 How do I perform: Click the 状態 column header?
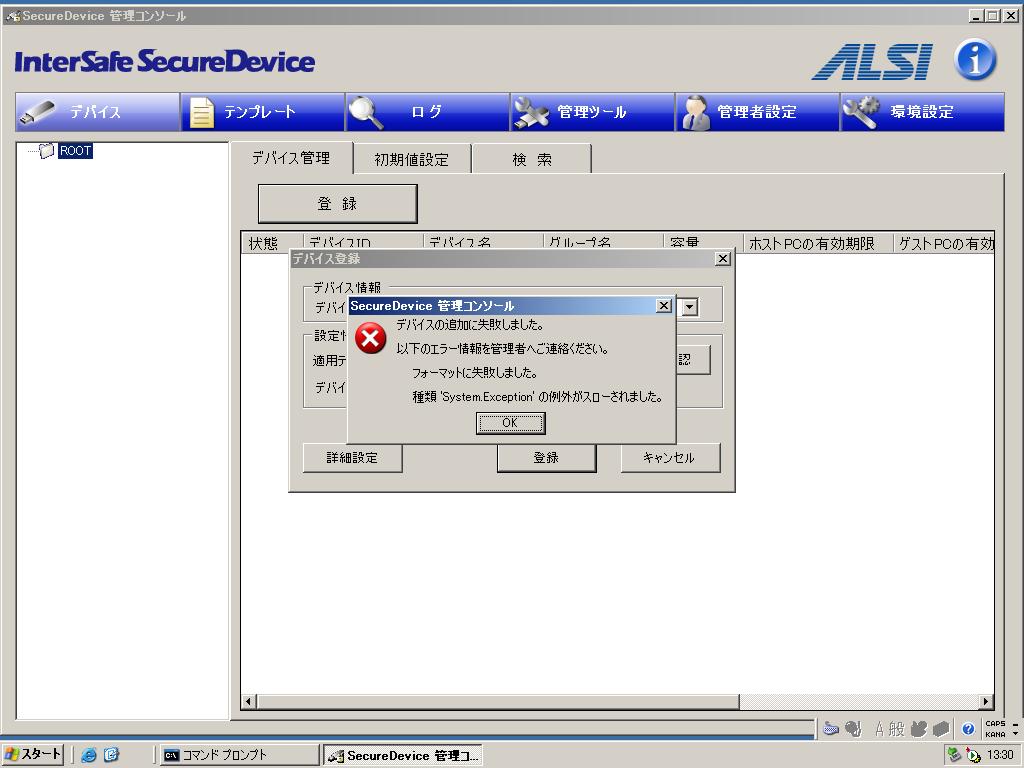(272, 242)
